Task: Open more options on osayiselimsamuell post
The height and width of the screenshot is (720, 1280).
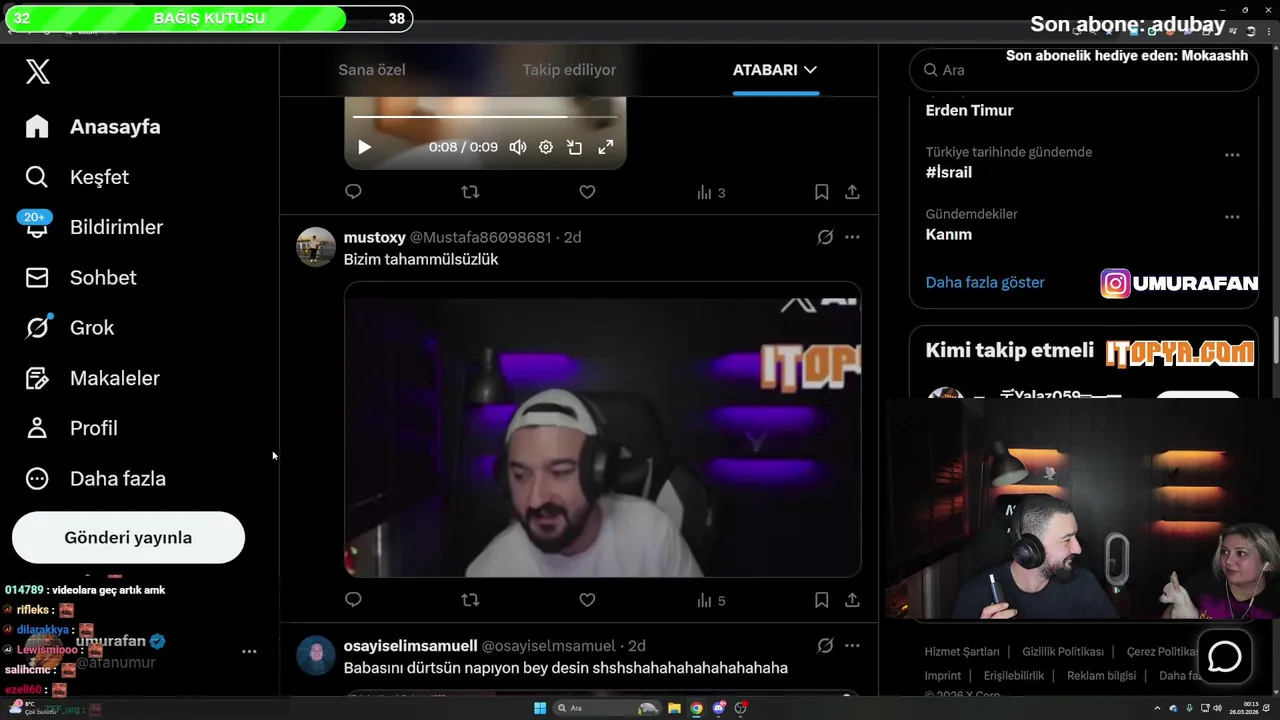Action: point(852,646)
